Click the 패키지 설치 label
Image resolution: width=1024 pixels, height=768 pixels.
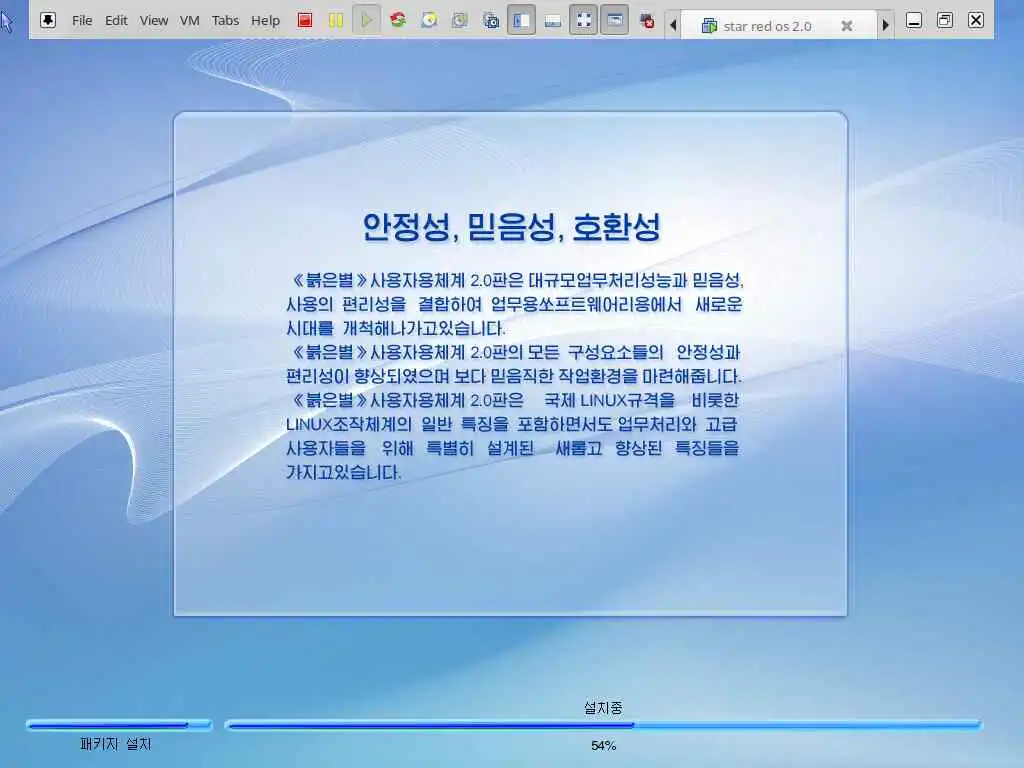click(116, 744)
